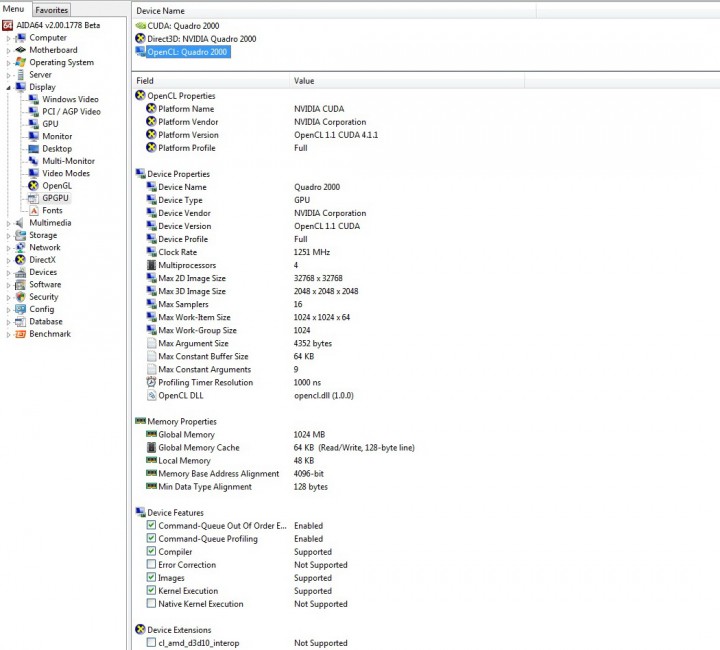720x650 pixels.
Task: Click the CUDA: Quadro 2000 NVIDIA icon
Action: 141,26
